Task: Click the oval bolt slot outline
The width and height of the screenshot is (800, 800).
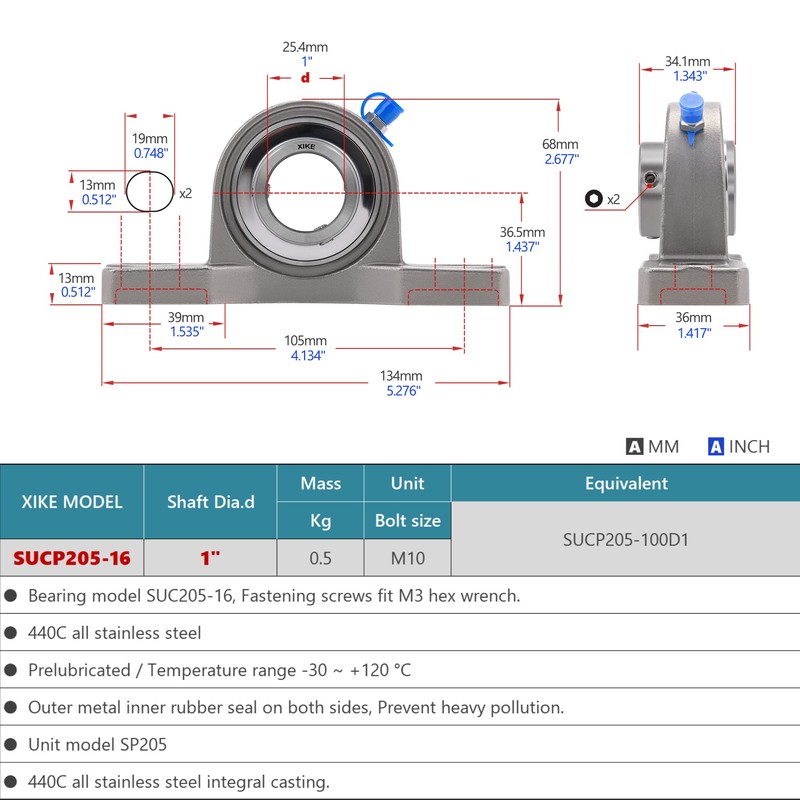Action: click(149, 192)
